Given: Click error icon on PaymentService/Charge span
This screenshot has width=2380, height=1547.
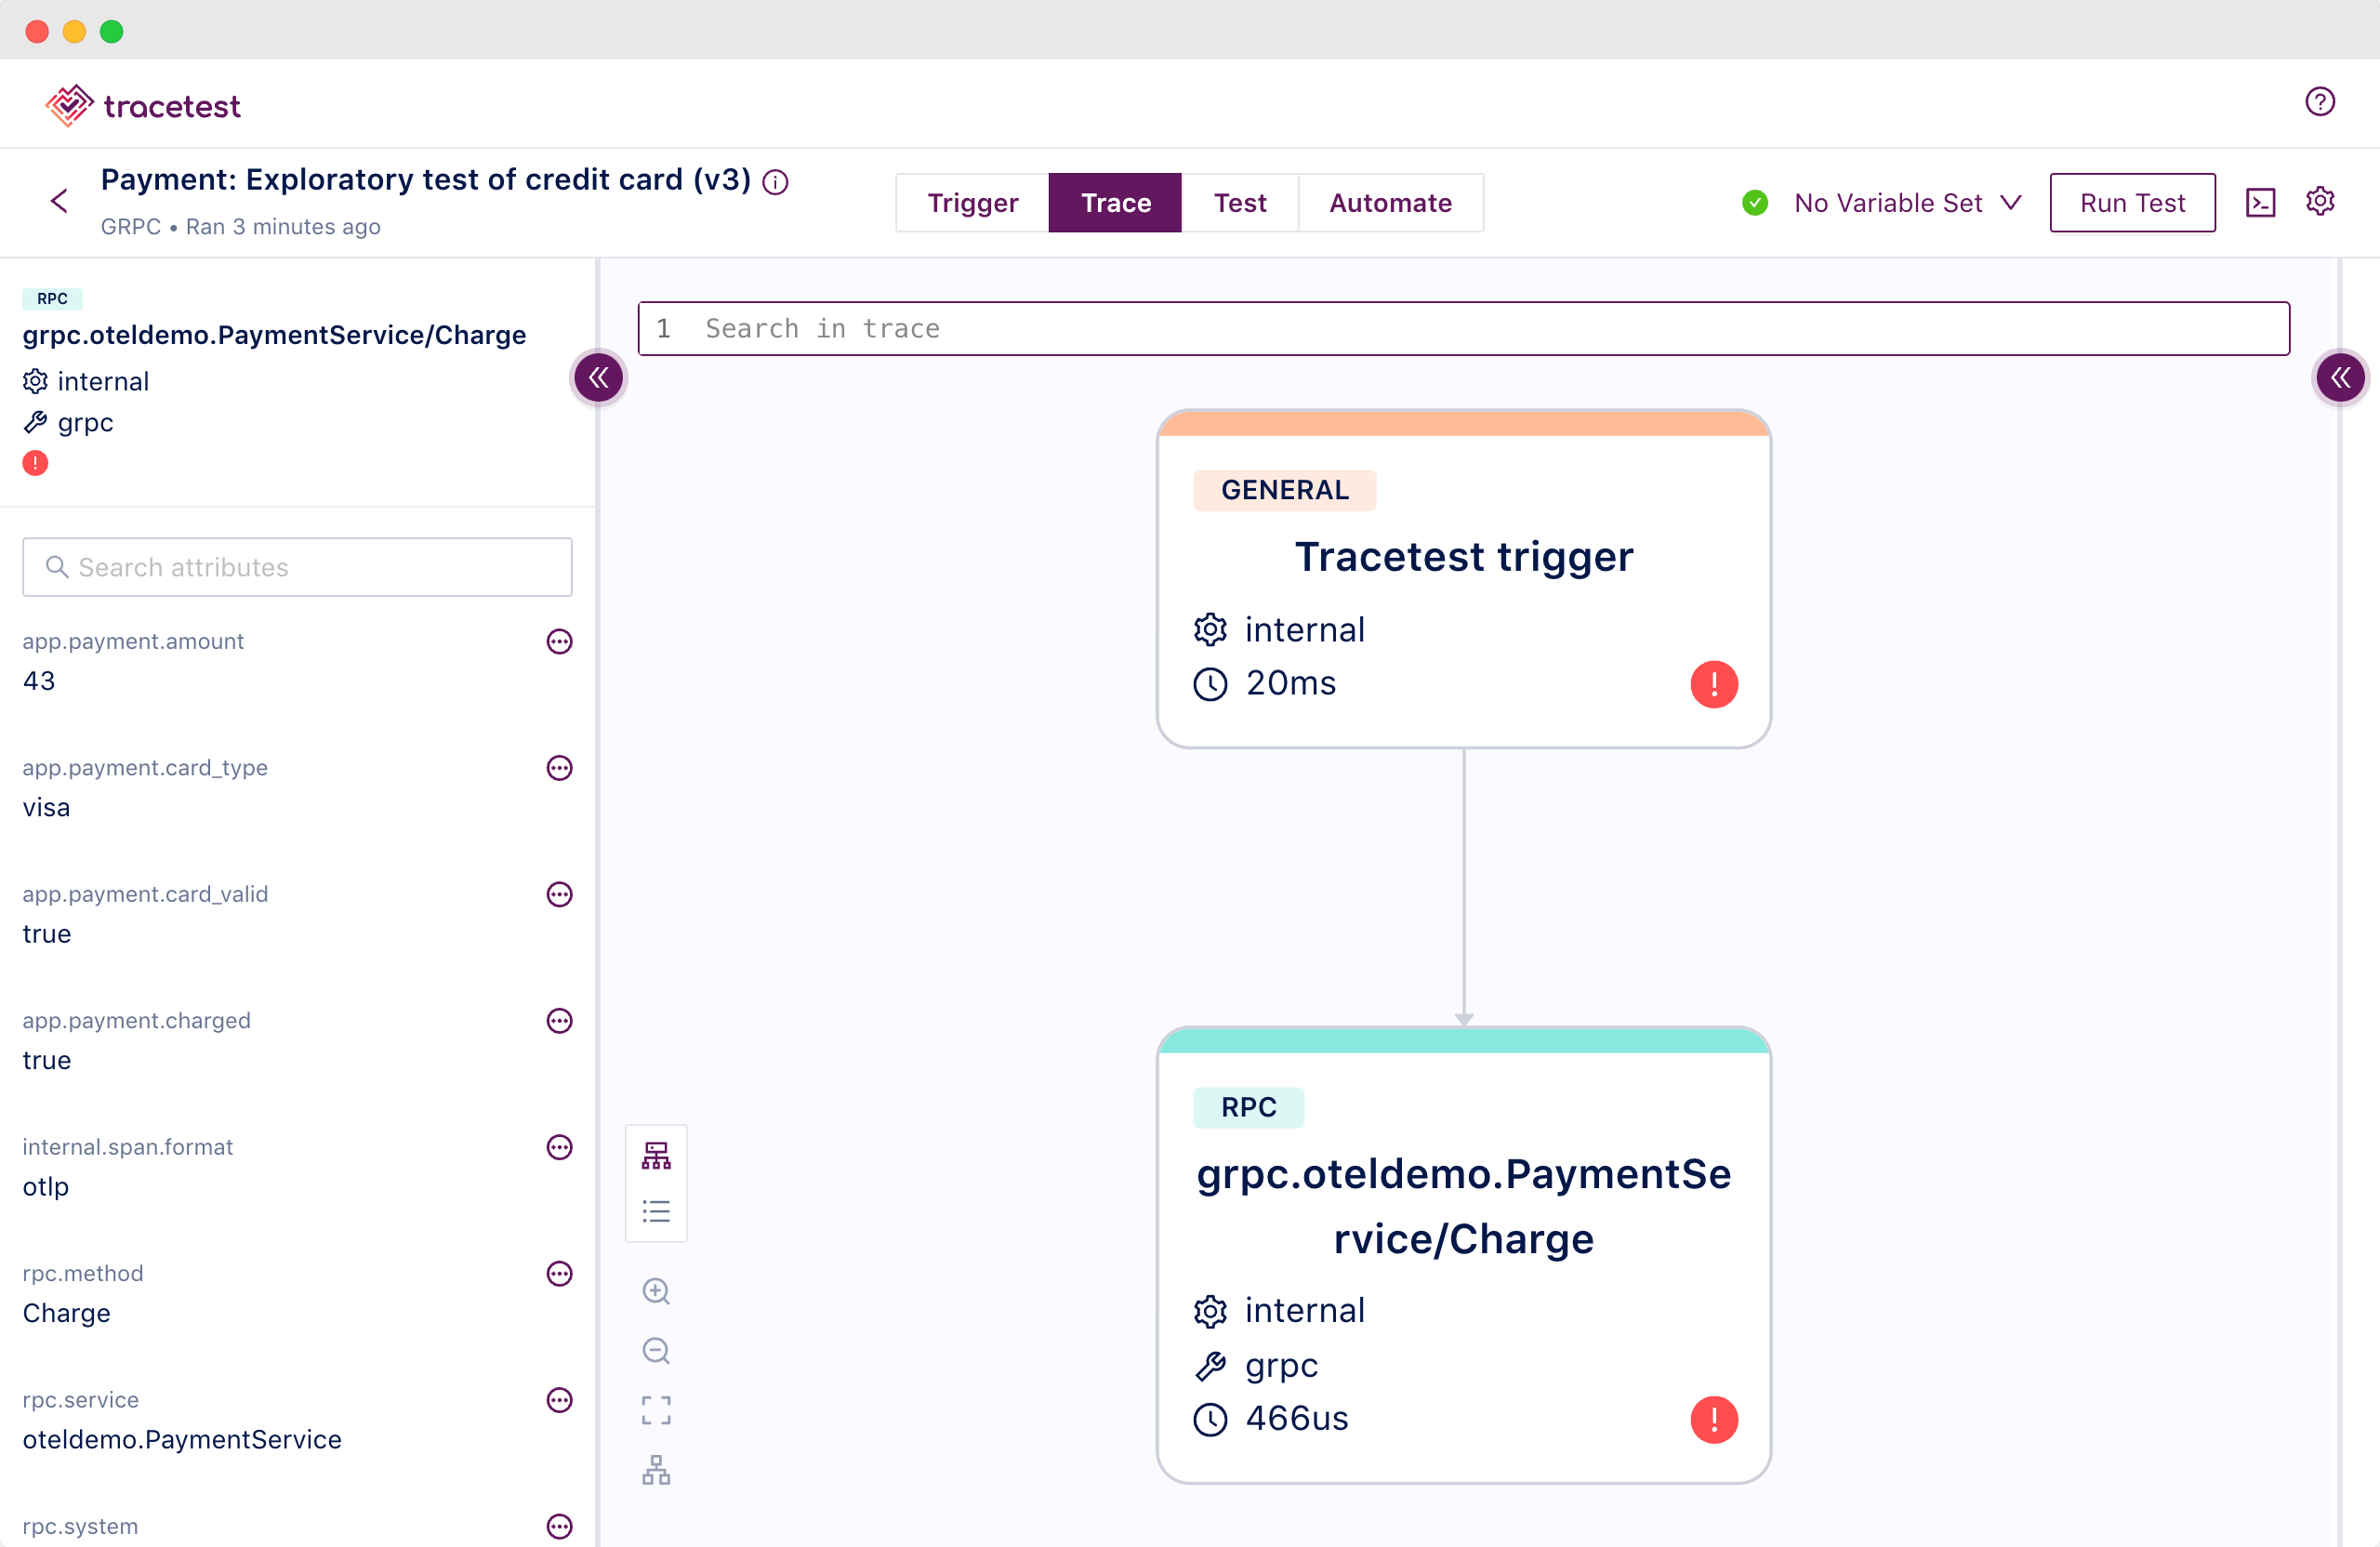Looking at the screenshot, I should (1713, 1420).
